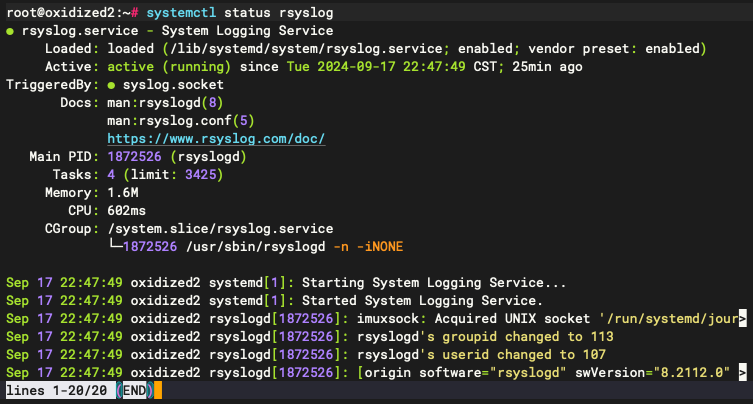Select the timestamp 'Tue 2024-09-17 22:47:49'

pyautogui.click(x=376, y=67)
